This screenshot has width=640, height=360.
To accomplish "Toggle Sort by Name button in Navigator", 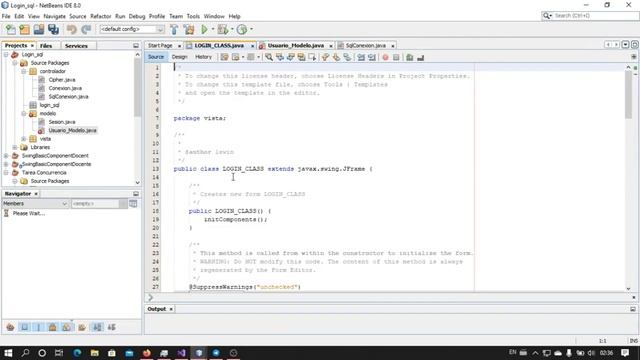I will click(97, 327).
